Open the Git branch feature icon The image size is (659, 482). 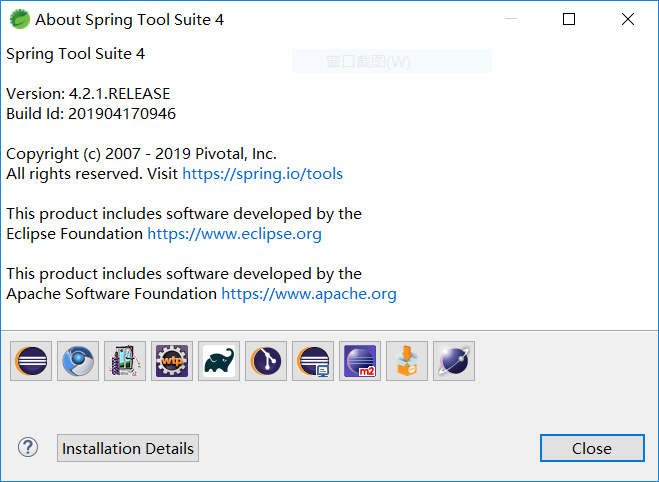click(x=266, y=361)
